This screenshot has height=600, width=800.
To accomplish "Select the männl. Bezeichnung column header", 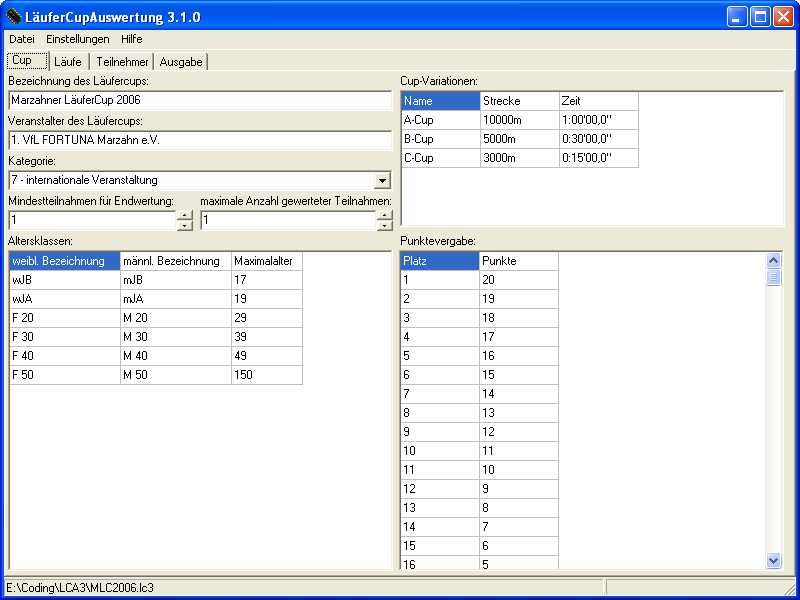I will click(176, 261).
